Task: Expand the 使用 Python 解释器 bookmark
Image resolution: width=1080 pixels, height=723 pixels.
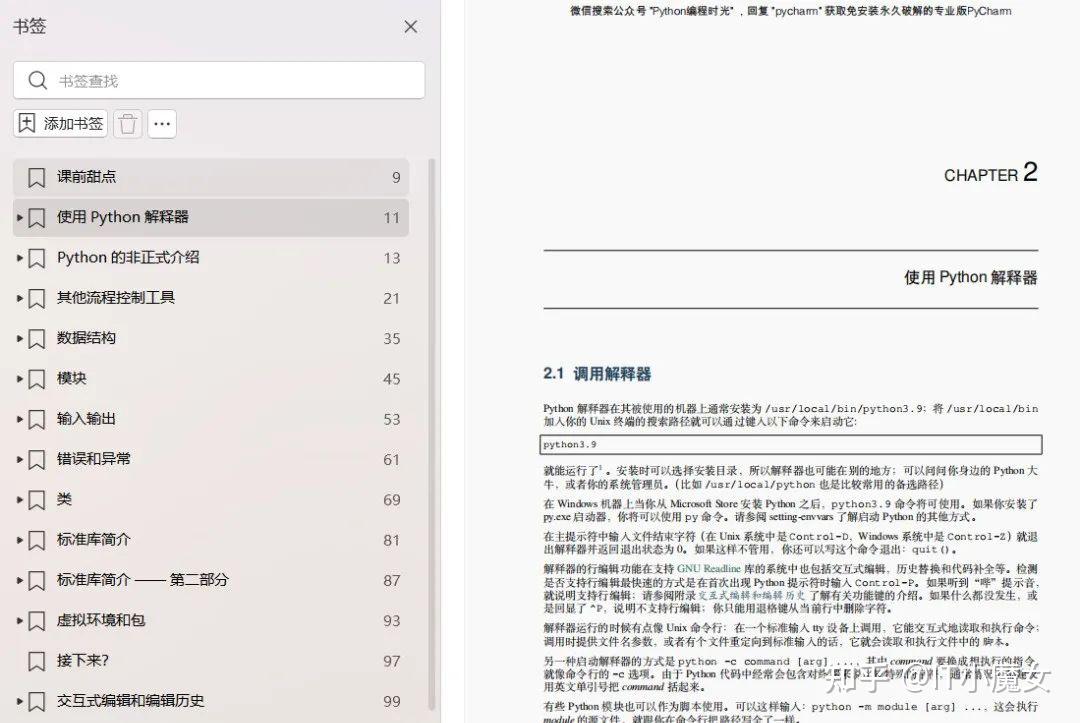Action: click(x=17, y=217)
